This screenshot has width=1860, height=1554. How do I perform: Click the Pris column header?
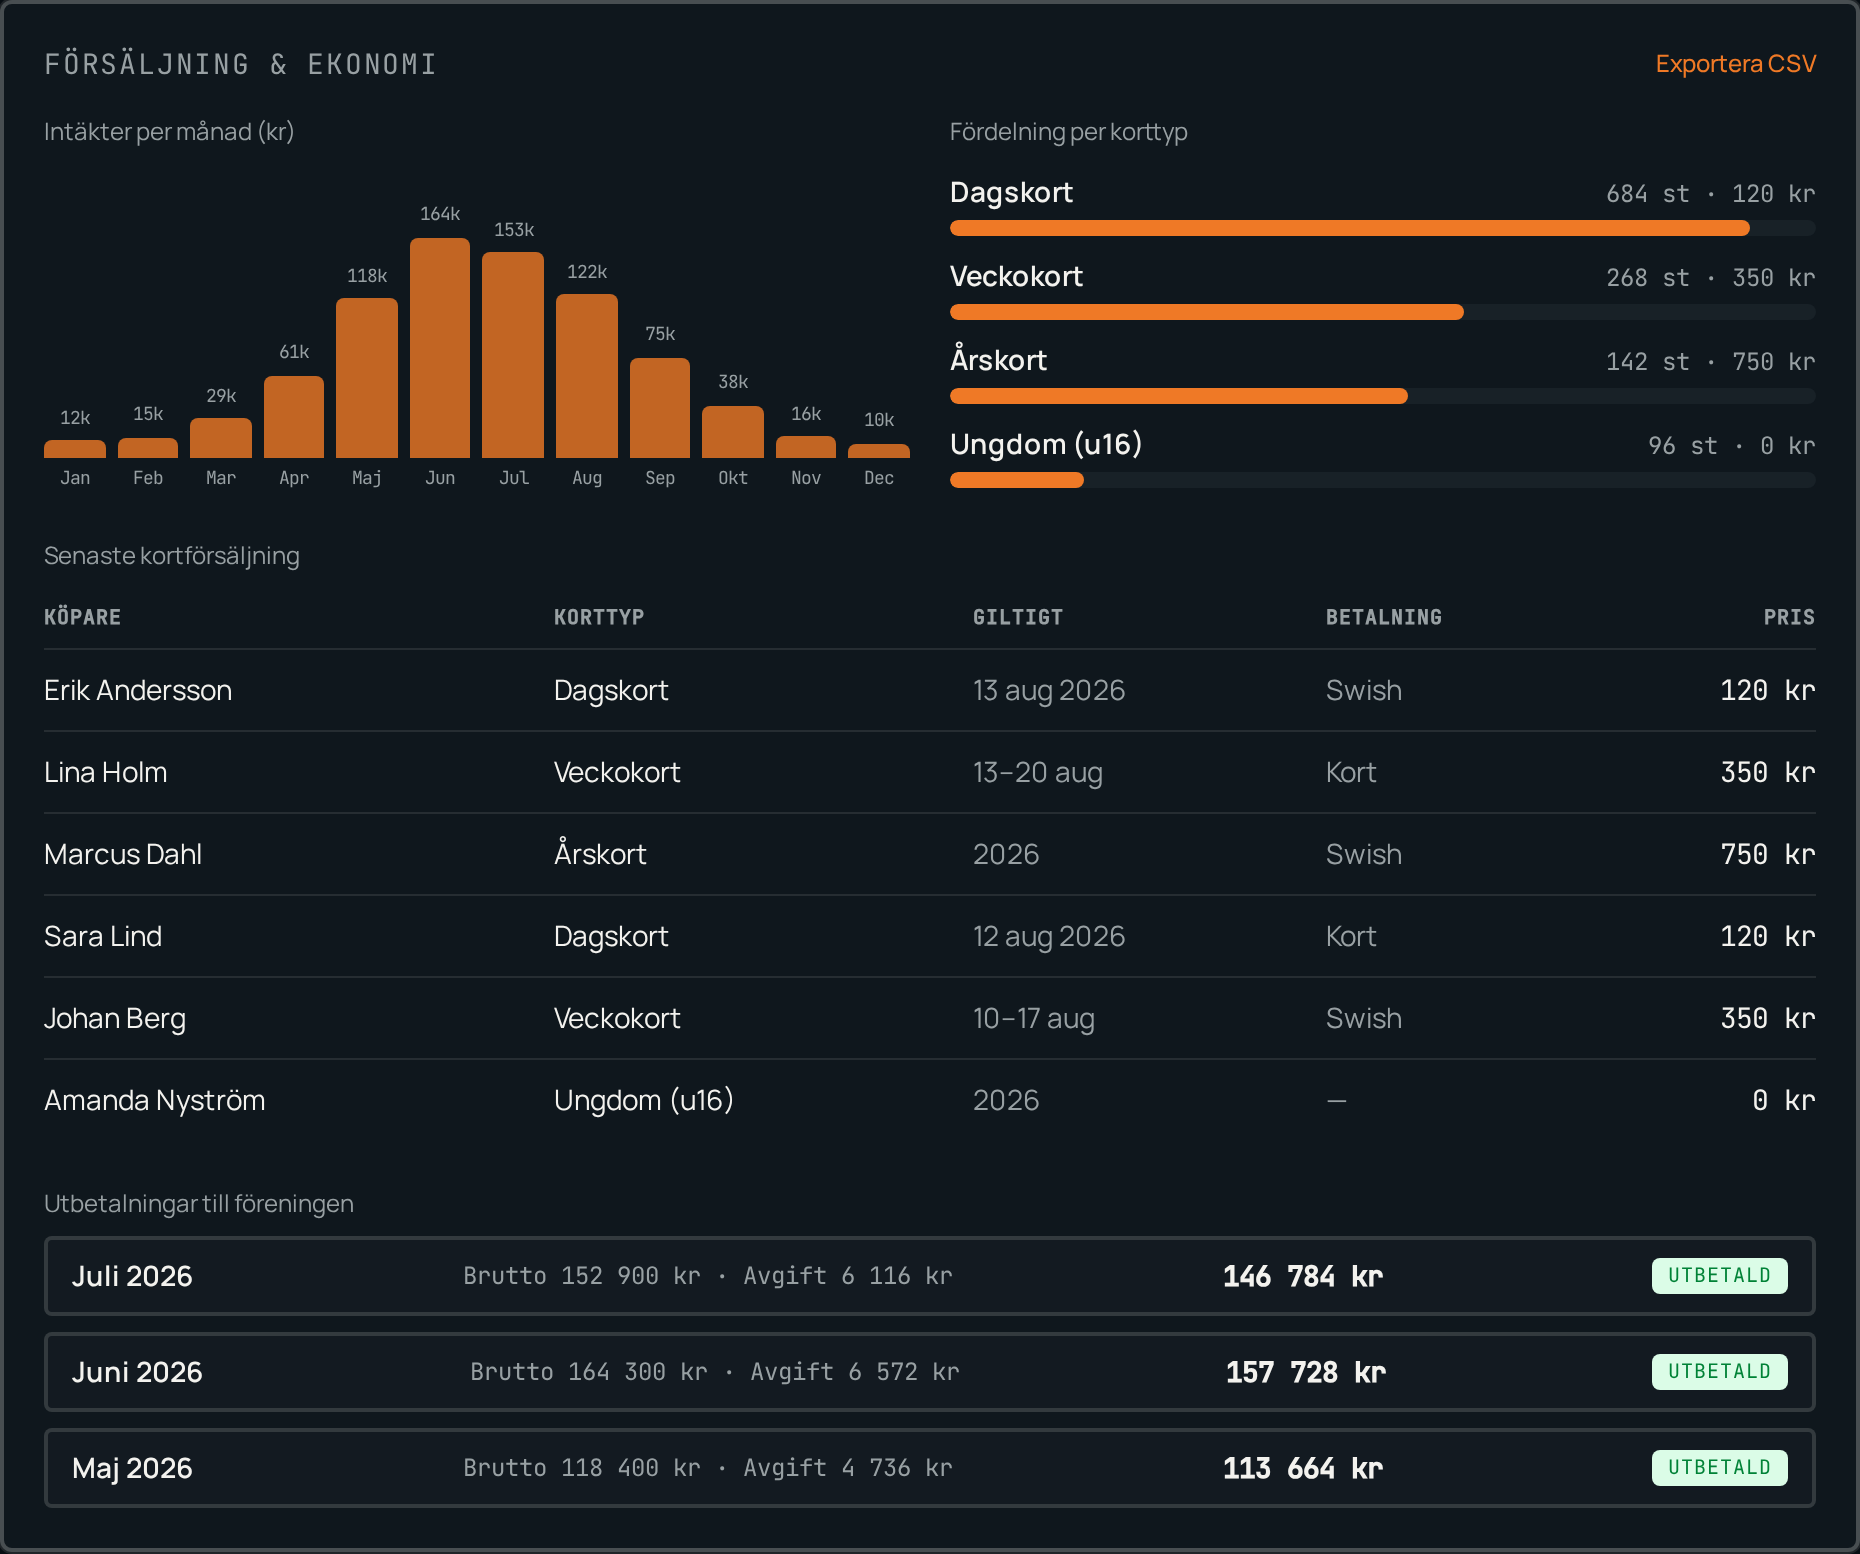(x=1789, y=617)
